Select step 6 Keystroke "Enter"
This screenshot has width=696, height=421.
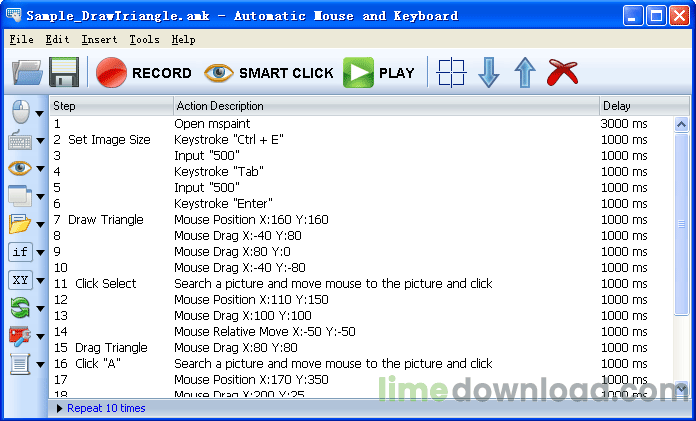pyautogui.click(x=361, y=203)
